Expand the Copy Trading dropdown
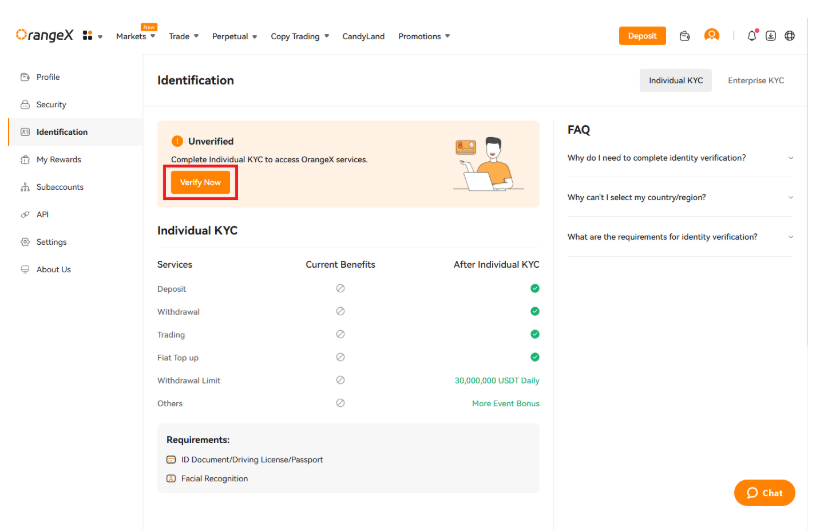This screenshot has height=532, width=828. pos(300,37)
